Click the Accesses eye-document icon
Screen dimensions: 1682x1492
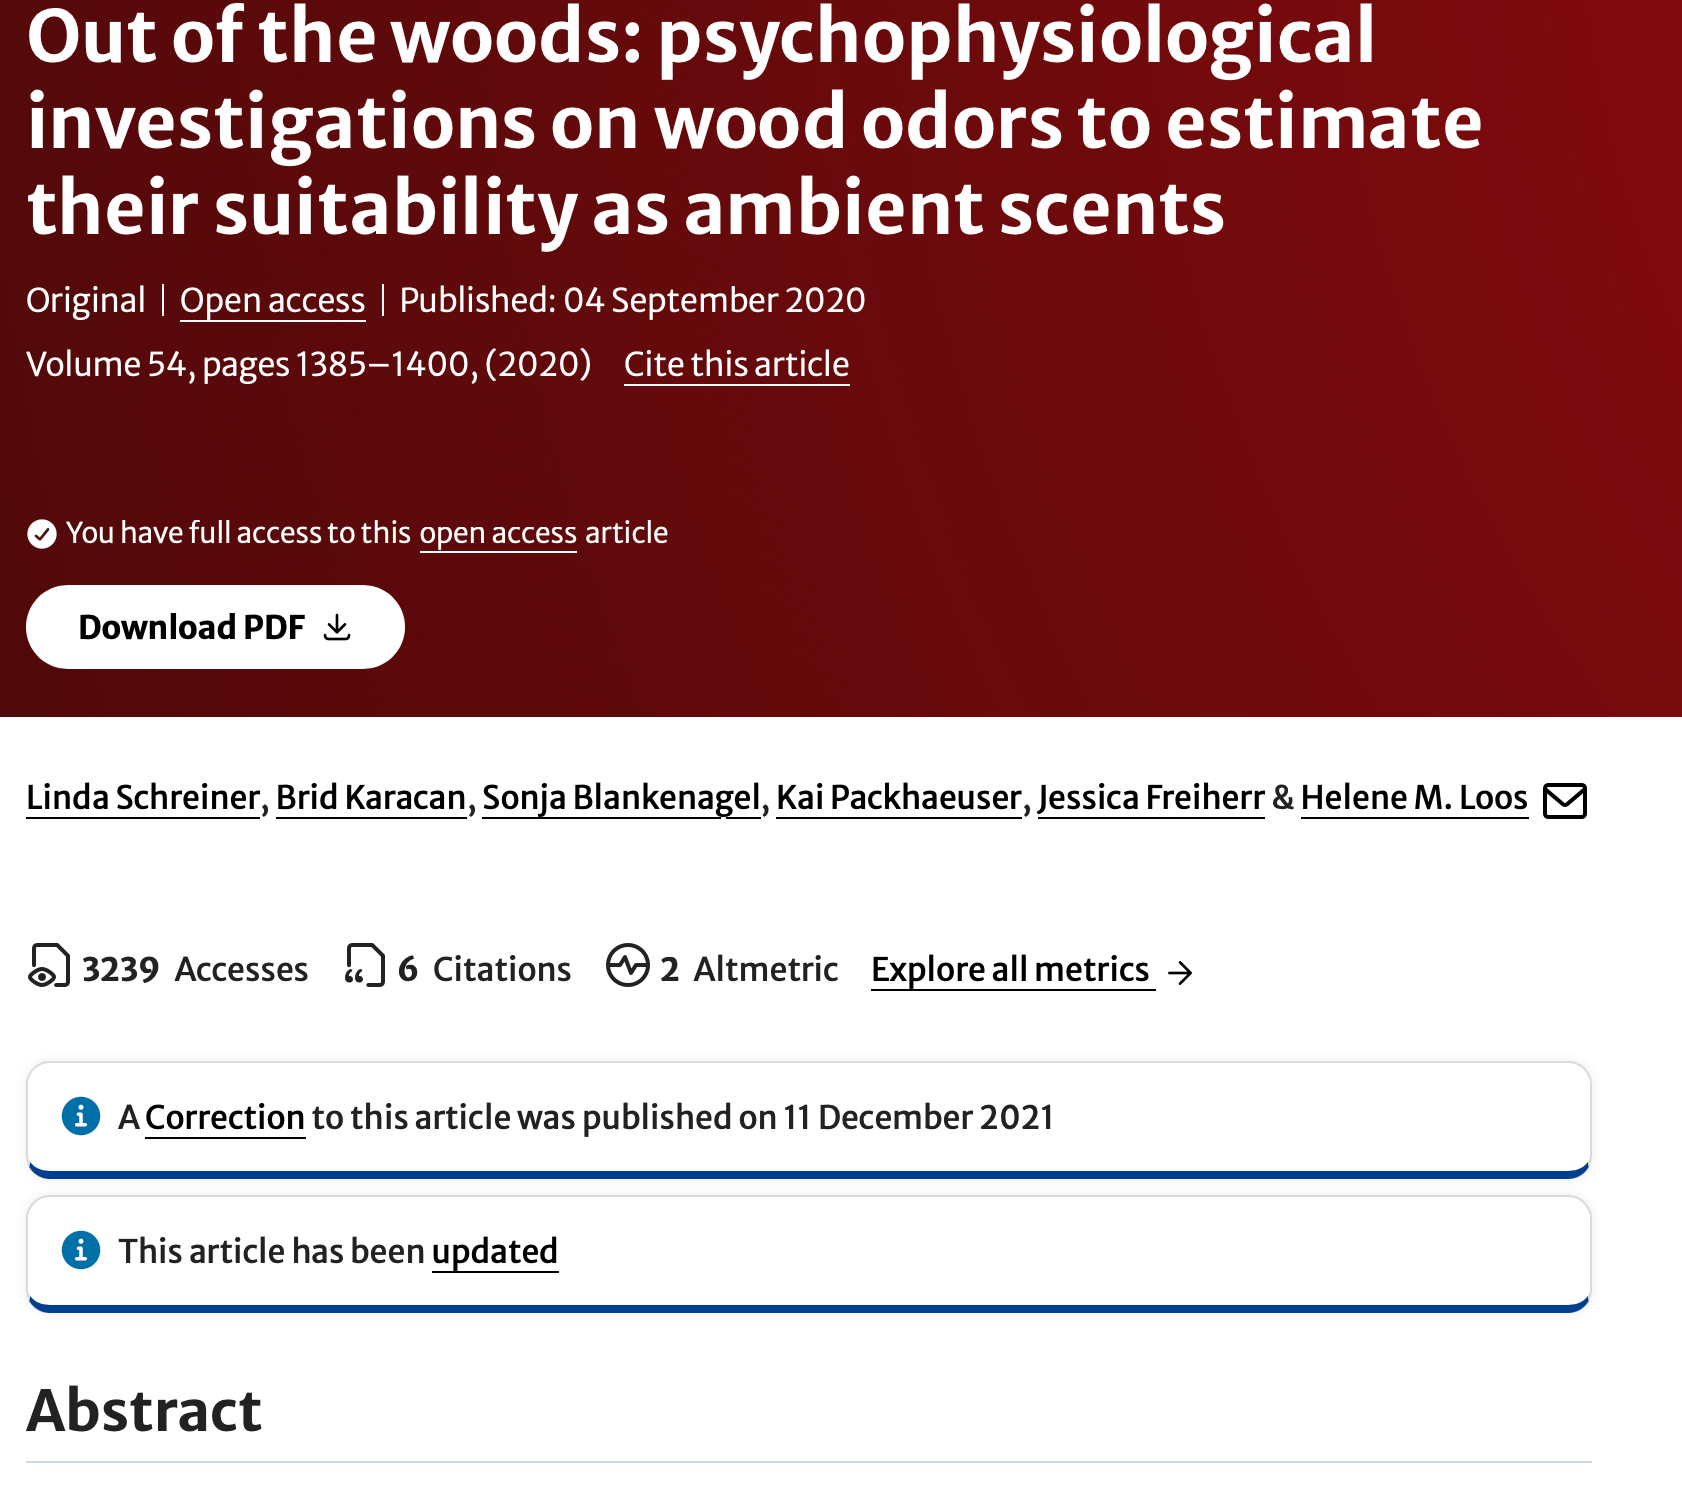pyautogui.click(x=48, y=967)
